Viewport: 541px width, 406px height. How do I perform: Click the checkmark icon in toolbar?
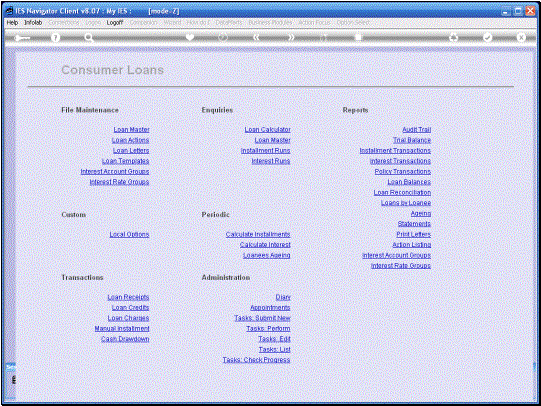(x=487, y=37)
